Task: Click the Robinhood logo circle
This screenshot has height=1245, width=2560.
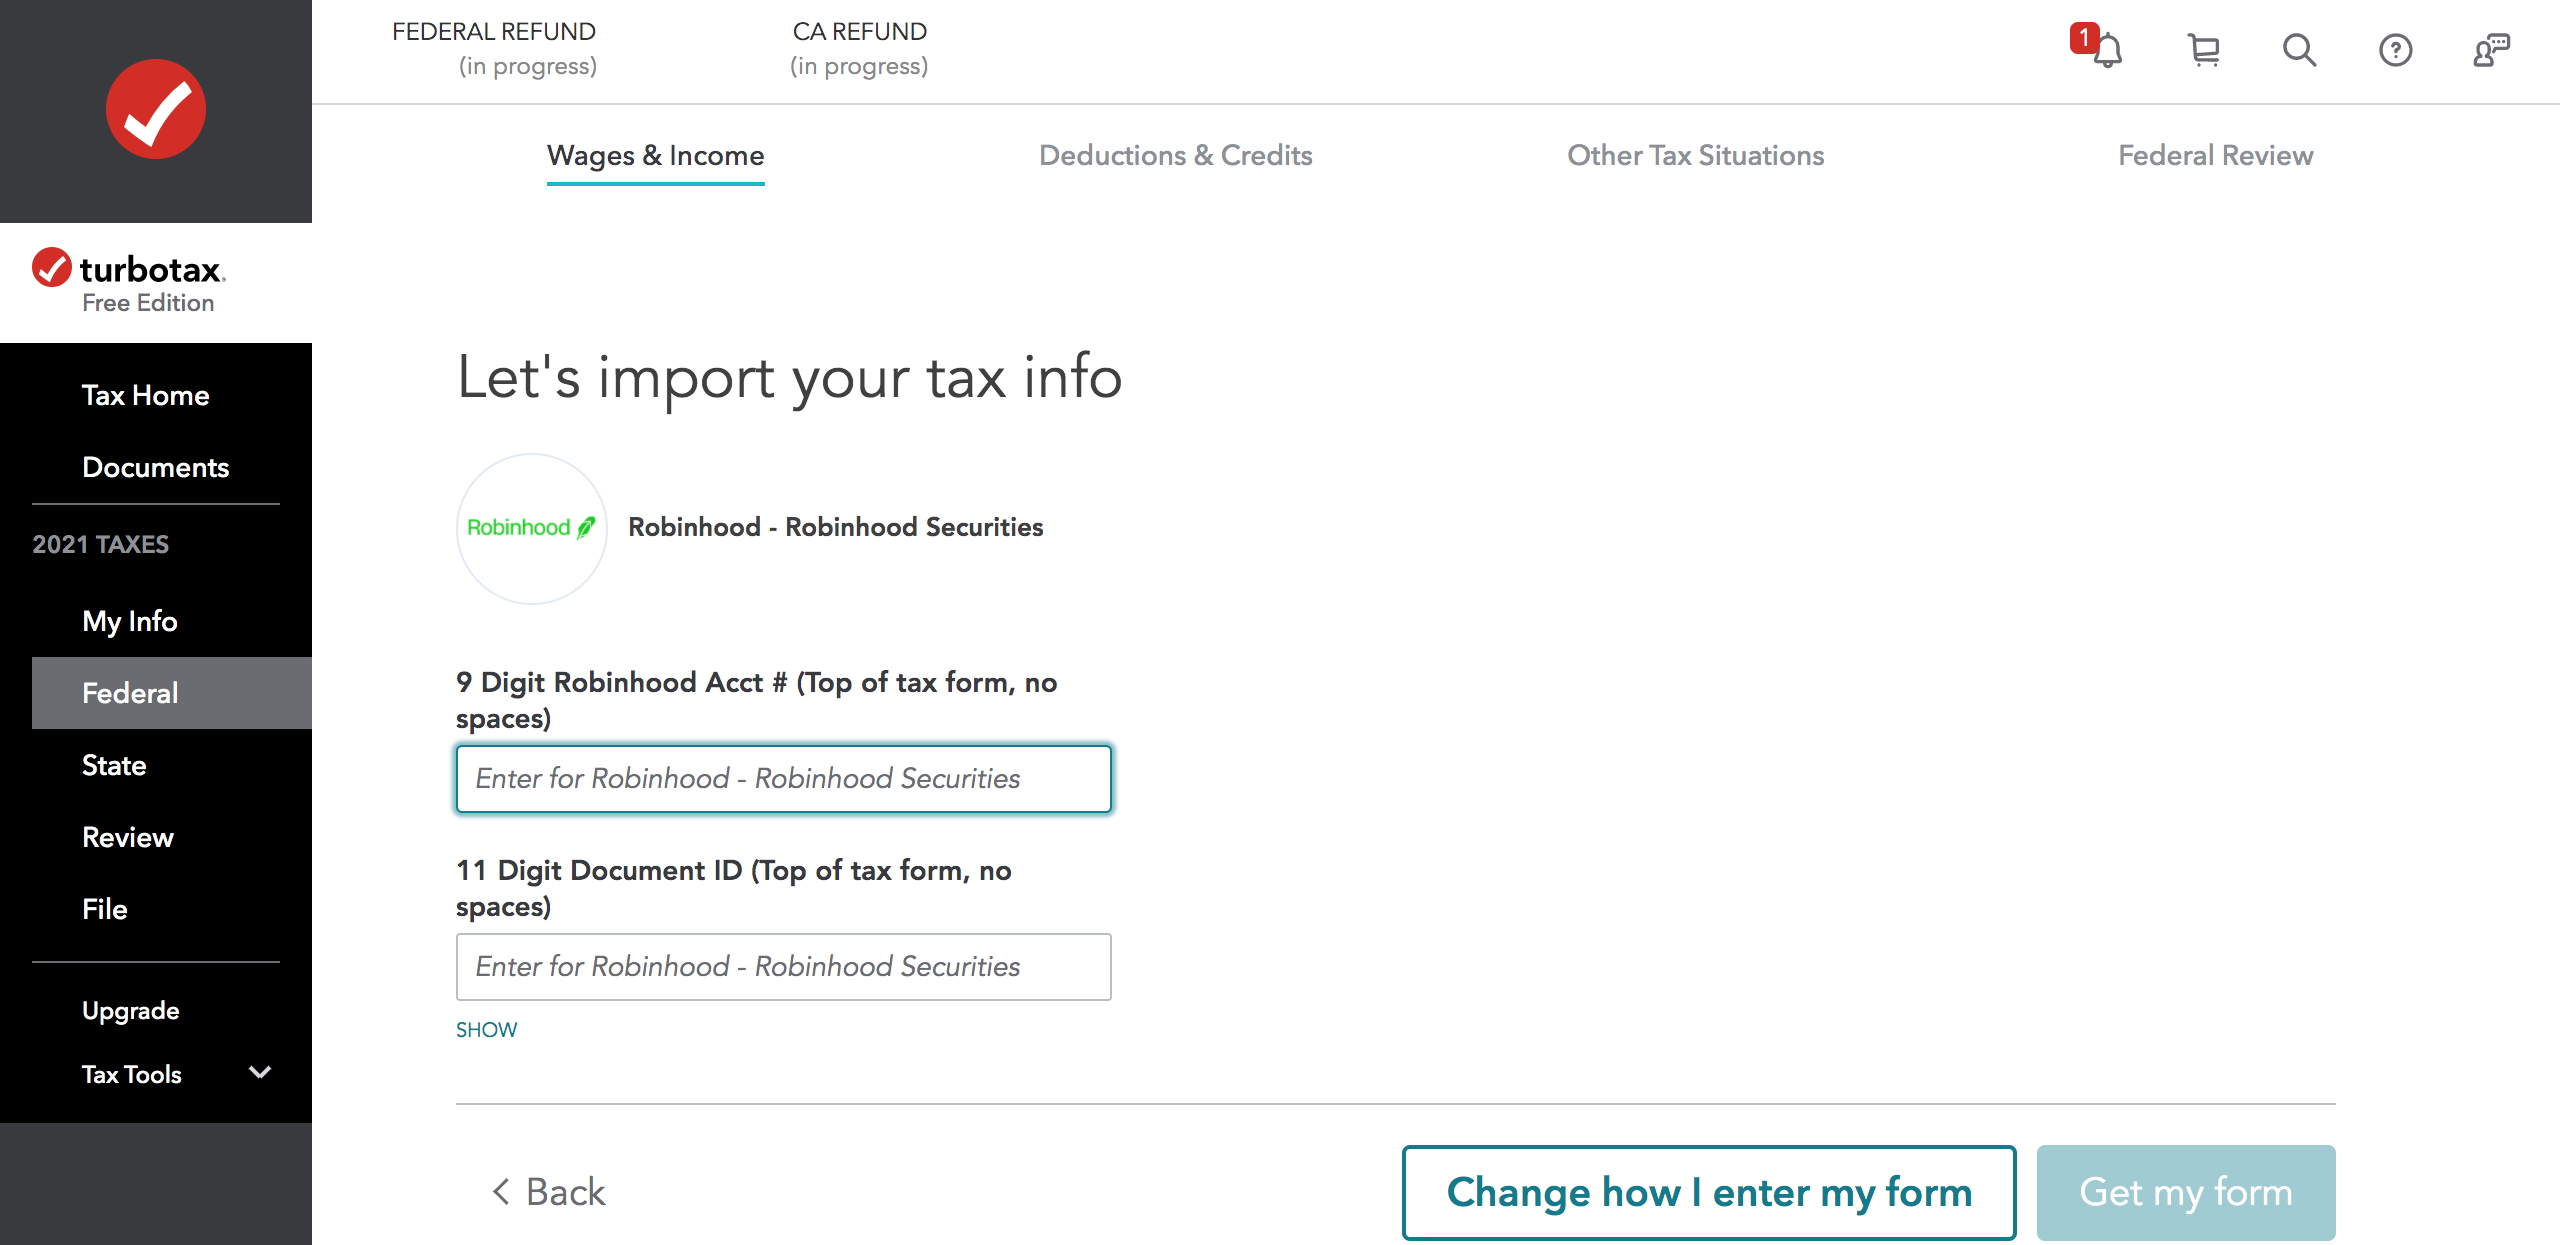Action: (532, 528)
